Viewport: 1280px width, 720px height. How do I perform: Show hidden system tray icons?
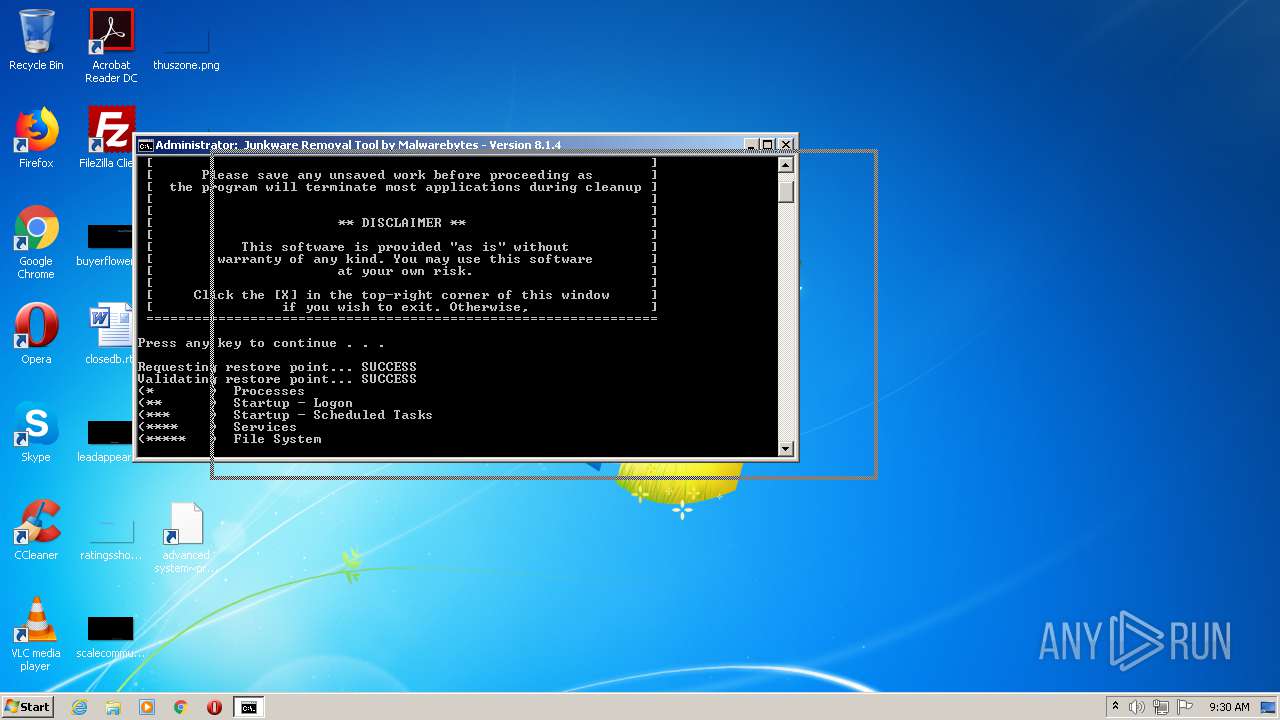pyautogui.click(x=1115, y=707)
